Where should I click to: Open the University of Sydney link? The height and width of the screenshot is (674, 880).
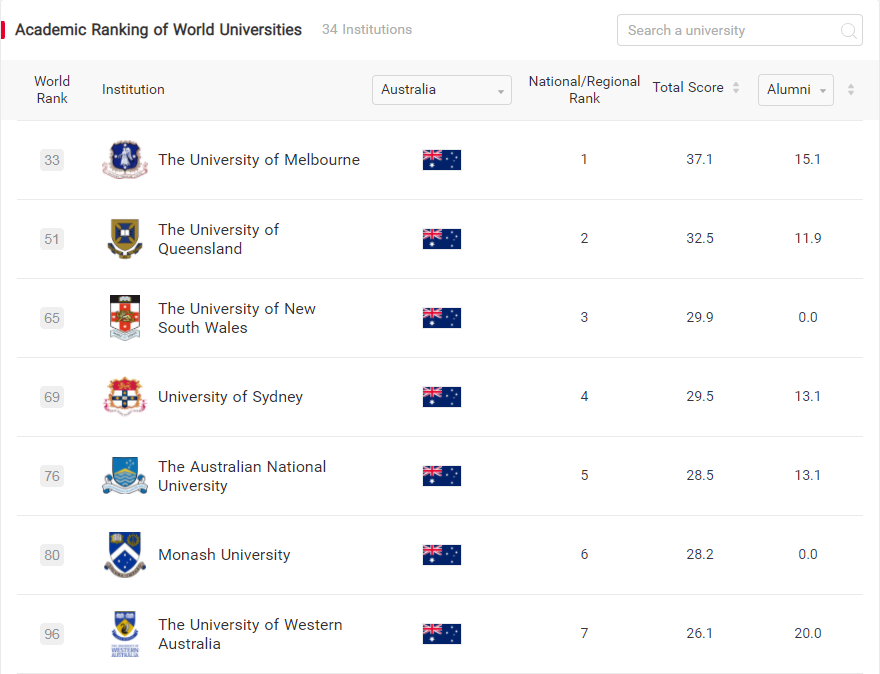230,397
